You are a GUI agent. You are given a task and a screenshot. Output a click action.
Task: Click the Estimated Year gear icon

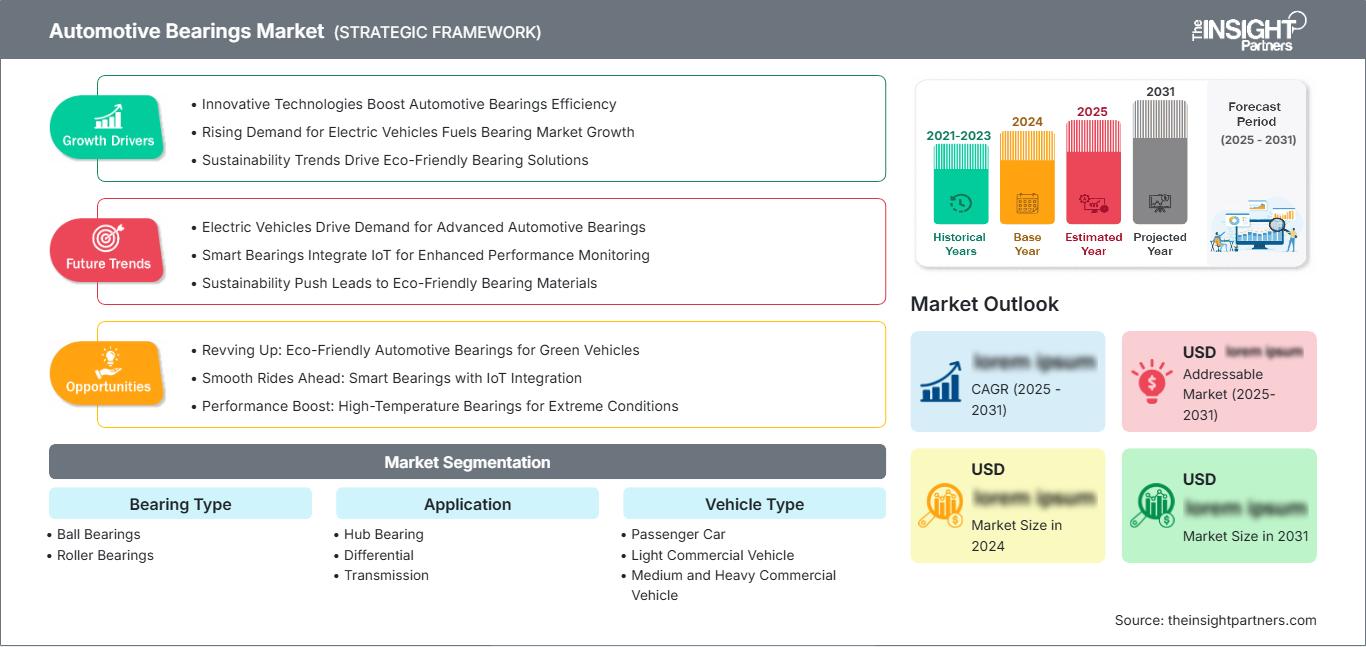[x=1093, y=203]
